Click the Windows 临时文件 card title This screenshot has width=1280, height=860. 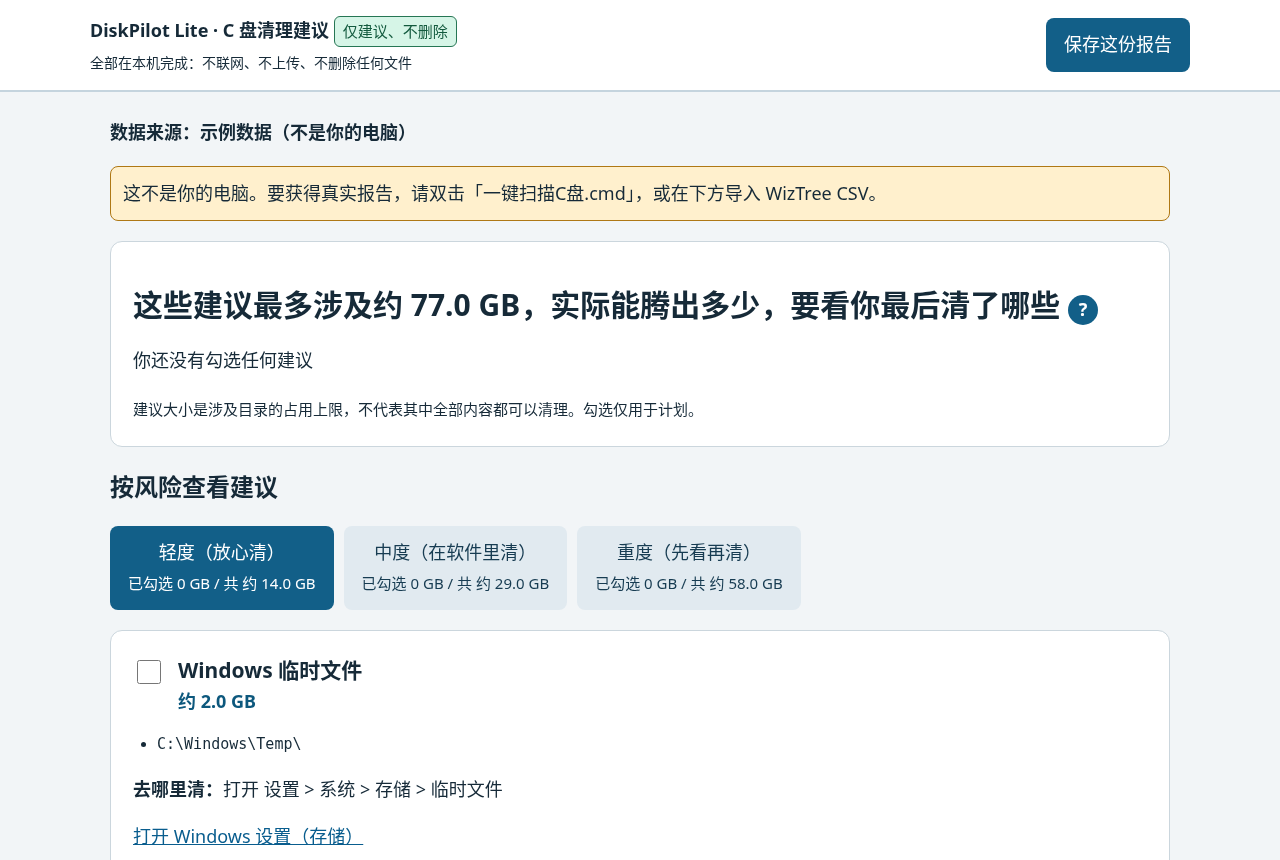tap(270, 671)
